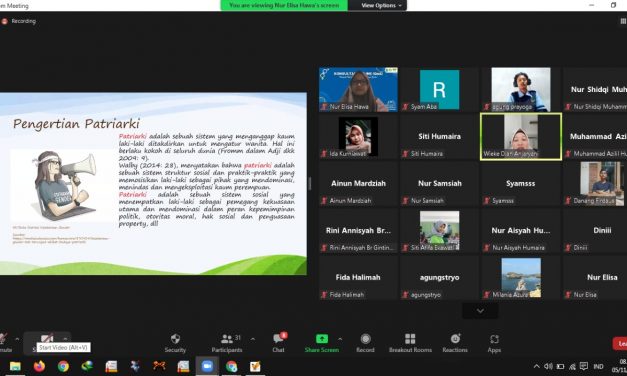This screenshot has height=376, width=627.
Task: Select the Syamsss participant tile
Action: [521, 184]
